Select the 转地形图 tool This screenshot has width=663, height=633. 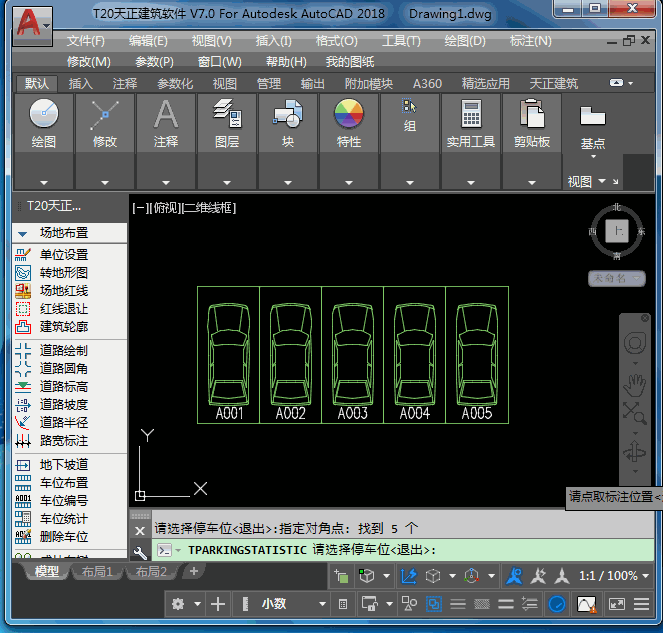coord(64,273)
